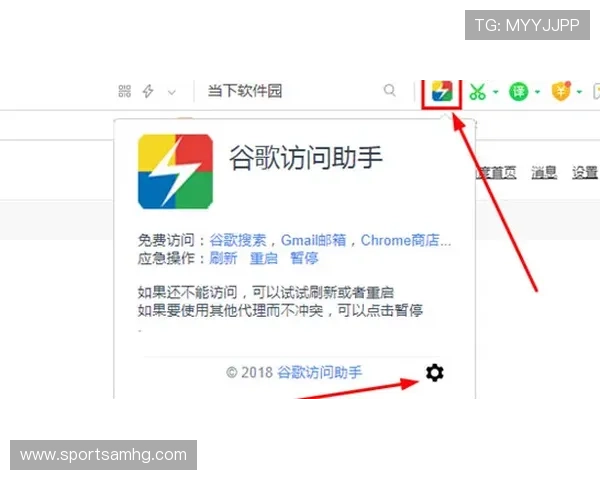Click the 刷新 emergency action
Viewport: 600px width, 480px height.
click(x=223, y=258)
